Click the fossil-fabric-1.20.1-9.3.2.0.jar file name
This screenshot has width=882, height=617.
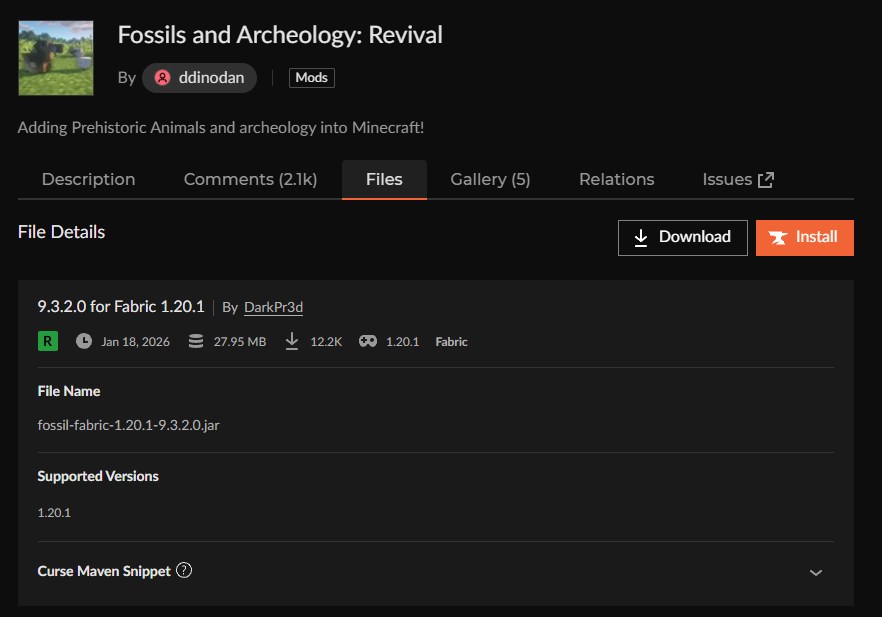click(128, 425)
